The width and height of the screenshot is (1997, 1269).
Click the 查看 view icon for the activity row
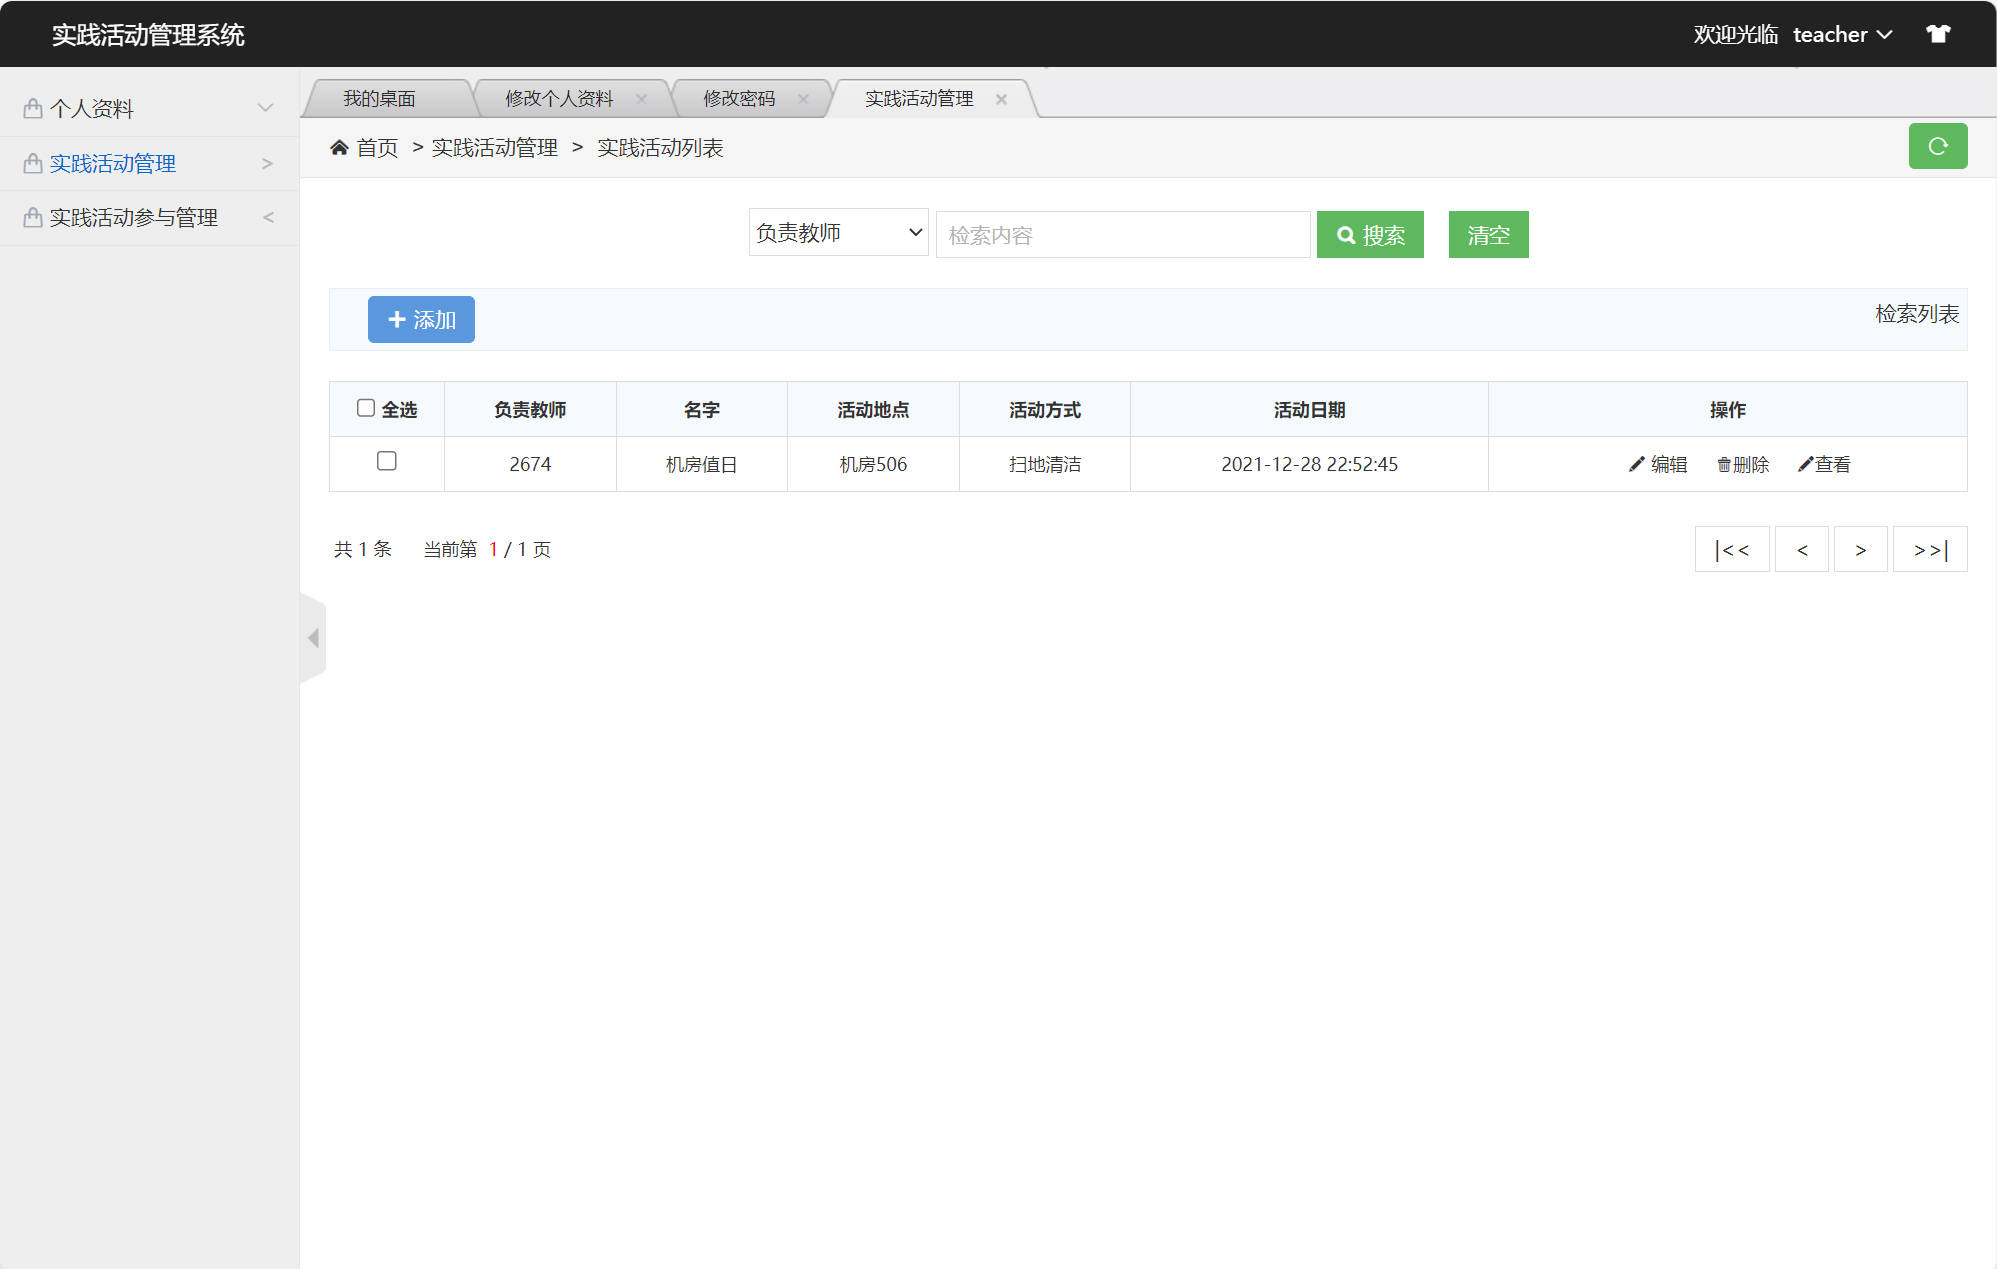click(x=1804, y=464)
